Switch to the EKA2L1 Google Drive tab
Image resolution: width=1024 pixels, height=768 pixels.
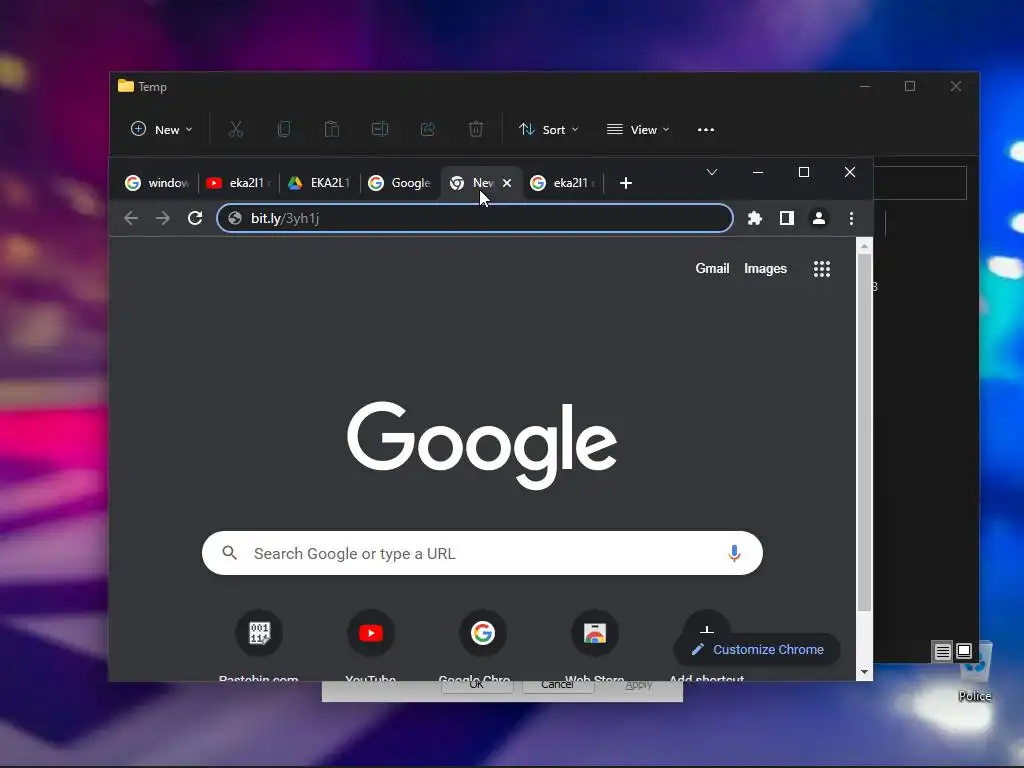point(319,183)
